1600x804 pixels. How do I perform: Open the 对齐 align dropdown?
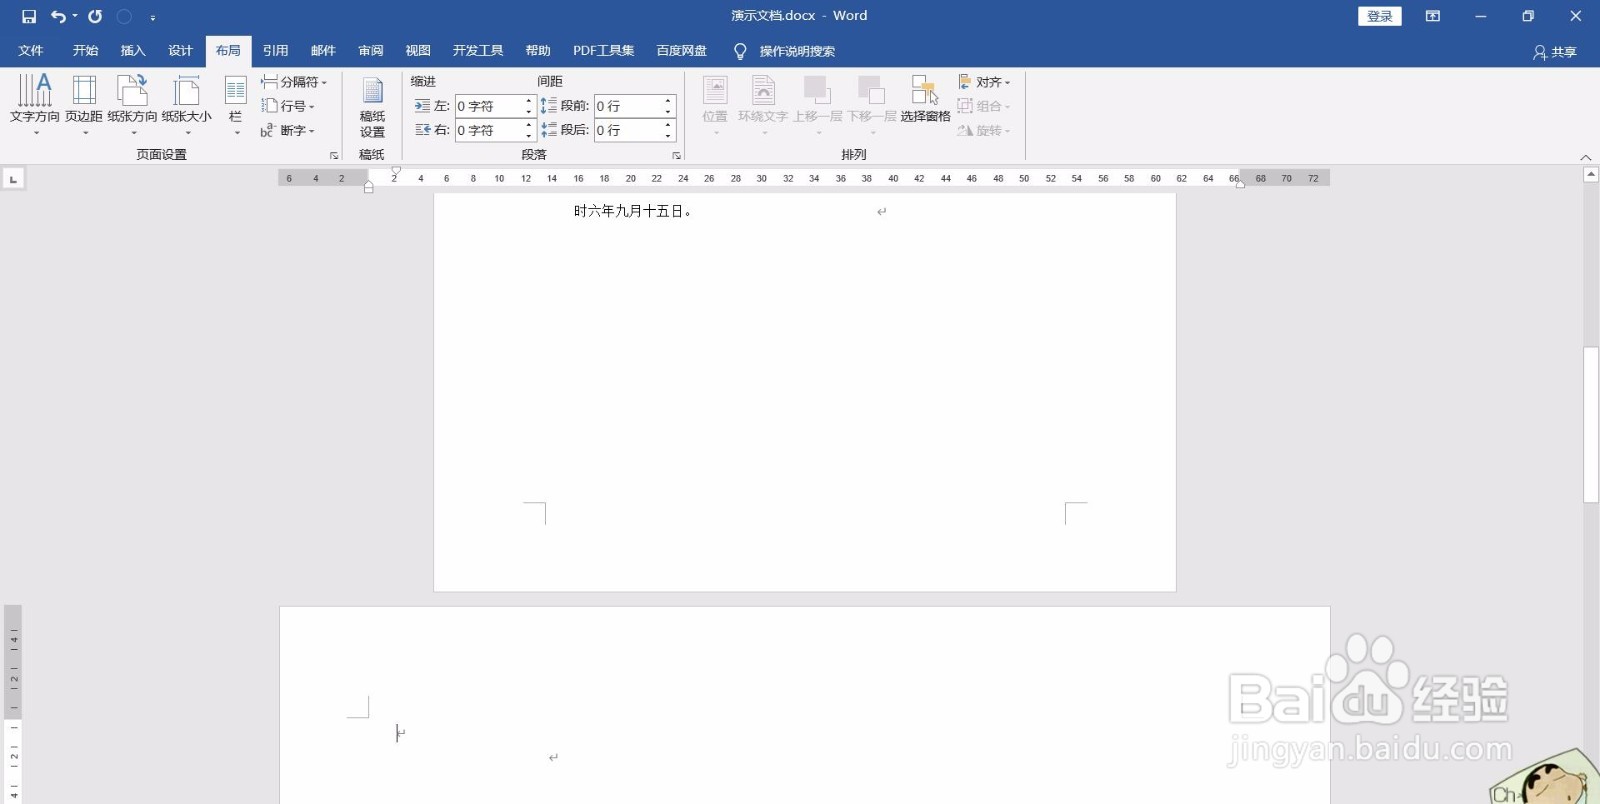984,82
